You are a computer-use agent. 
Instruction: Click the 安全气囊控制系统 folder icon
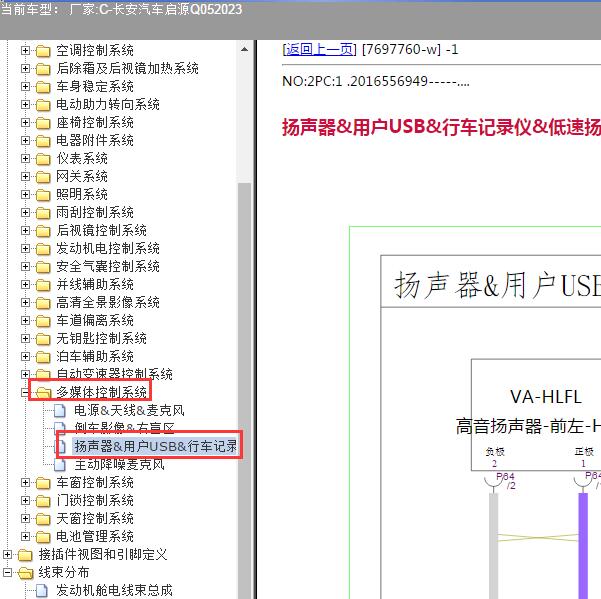point(43,267)
